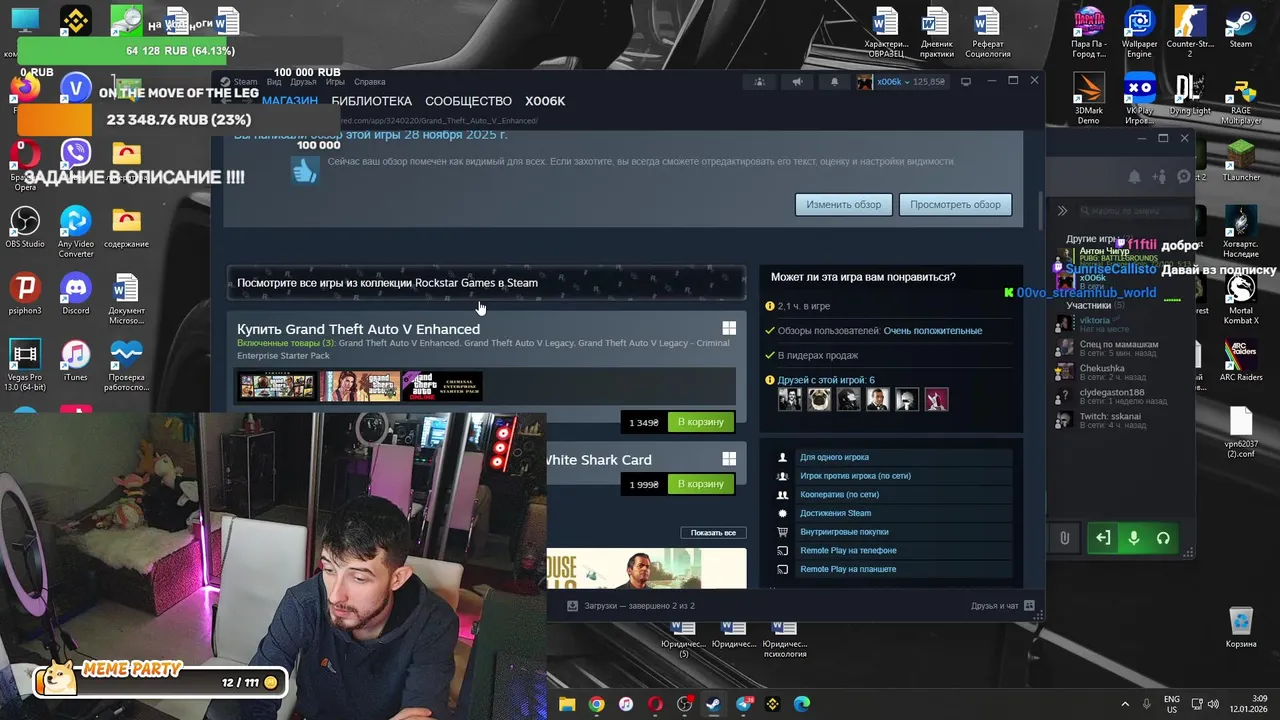Open Wallpaper Engine desktop shortcut

[1139, 33]
